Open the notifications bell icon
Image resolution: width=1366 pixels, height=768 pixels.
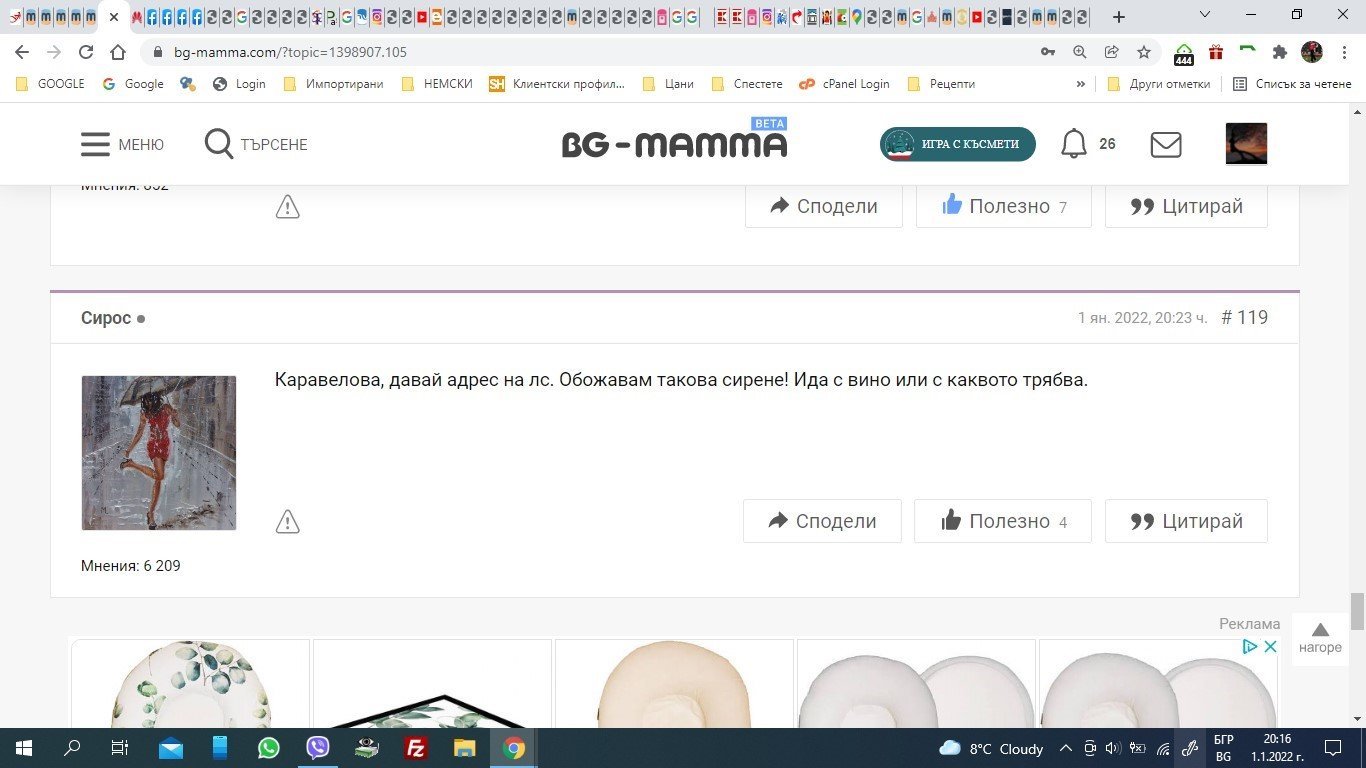[1074, 144]
